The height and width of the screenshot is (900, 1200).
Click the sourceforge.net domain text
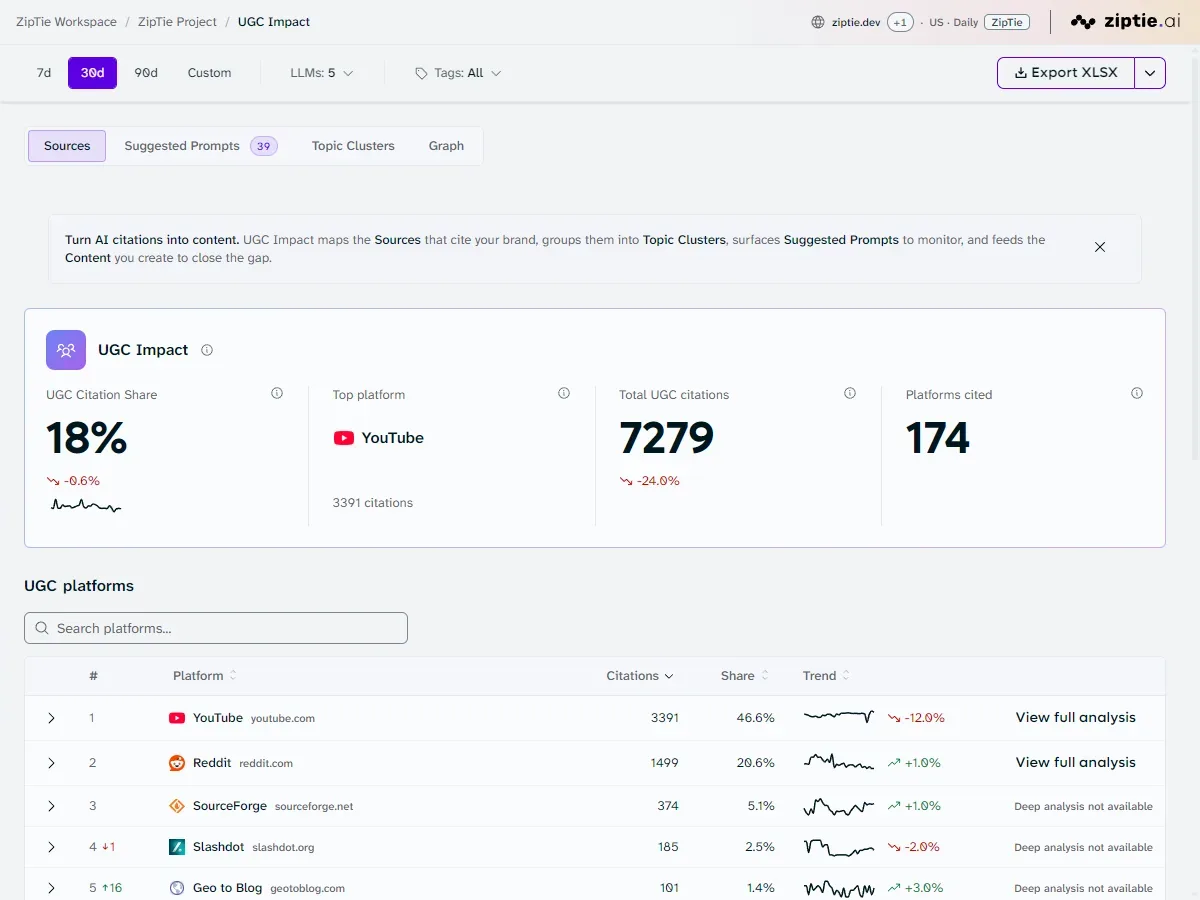tap(314, 807)
